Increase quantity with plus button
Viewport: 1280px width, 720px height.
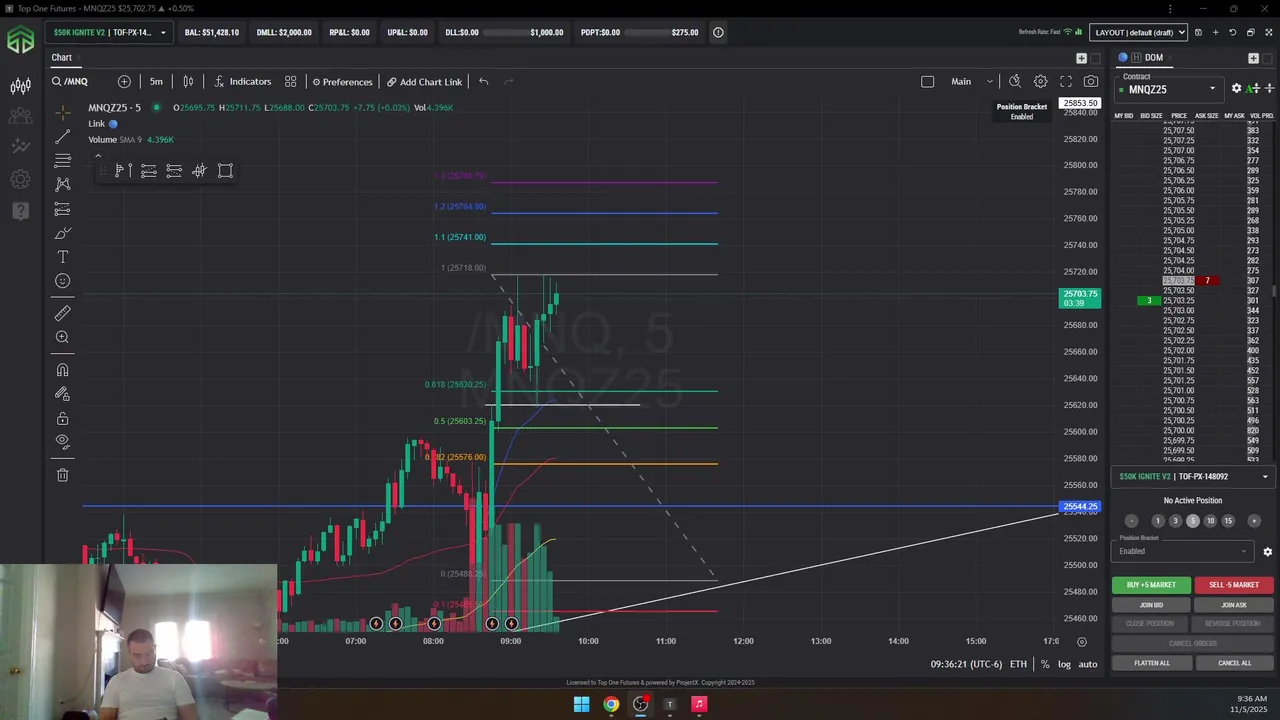tap(1254, 521)
